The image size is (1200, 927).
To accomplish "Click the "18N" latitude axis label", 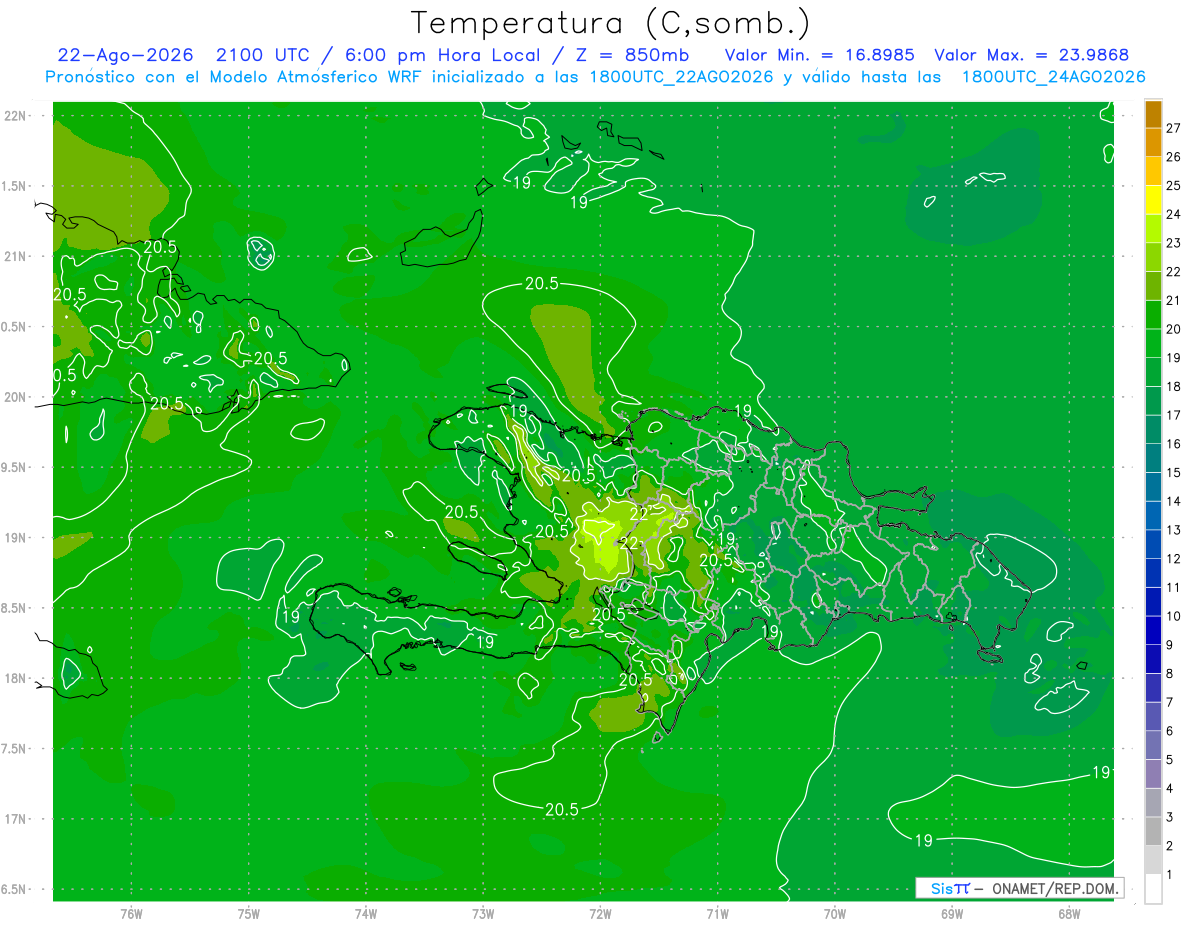I will [15, 679].
